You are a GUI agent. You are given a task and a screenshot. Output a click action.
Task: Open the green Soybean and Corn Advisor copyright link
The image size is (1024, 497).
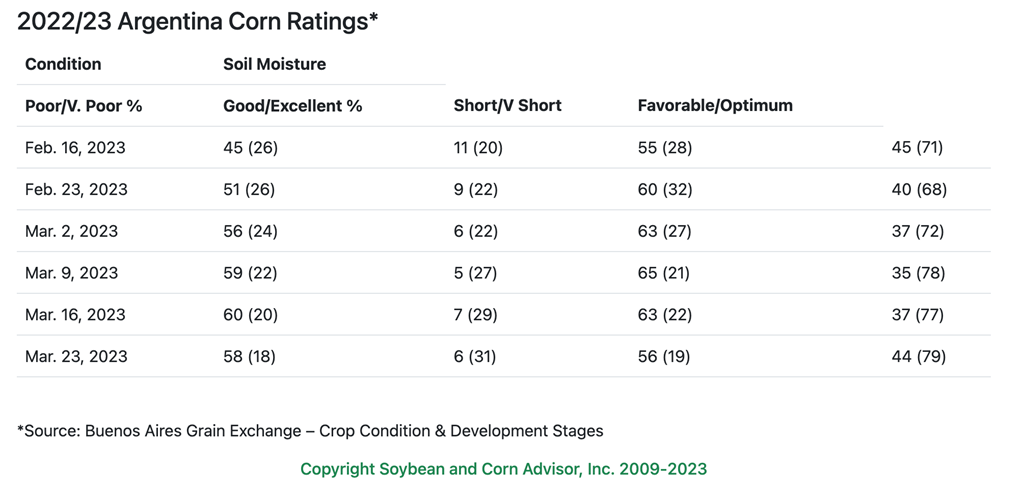pos(503,469)
